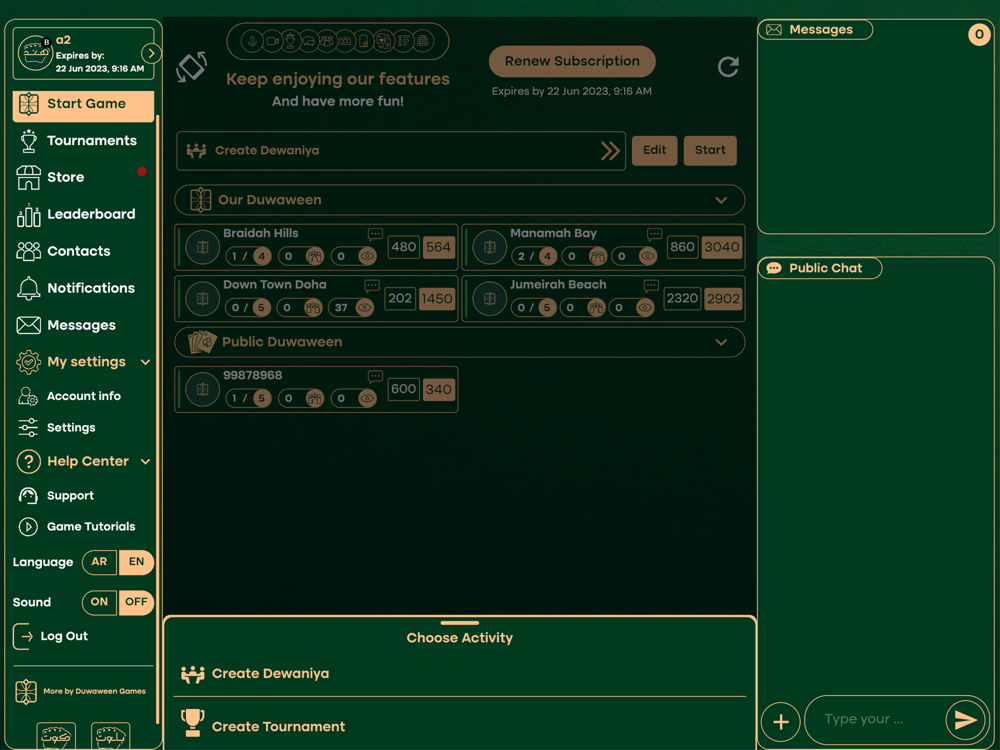Image resolution: width=1000 pixels, height=750 pixels.
Task: Click the Edit button
Action: pyautogui.click(x=654, y=151)
